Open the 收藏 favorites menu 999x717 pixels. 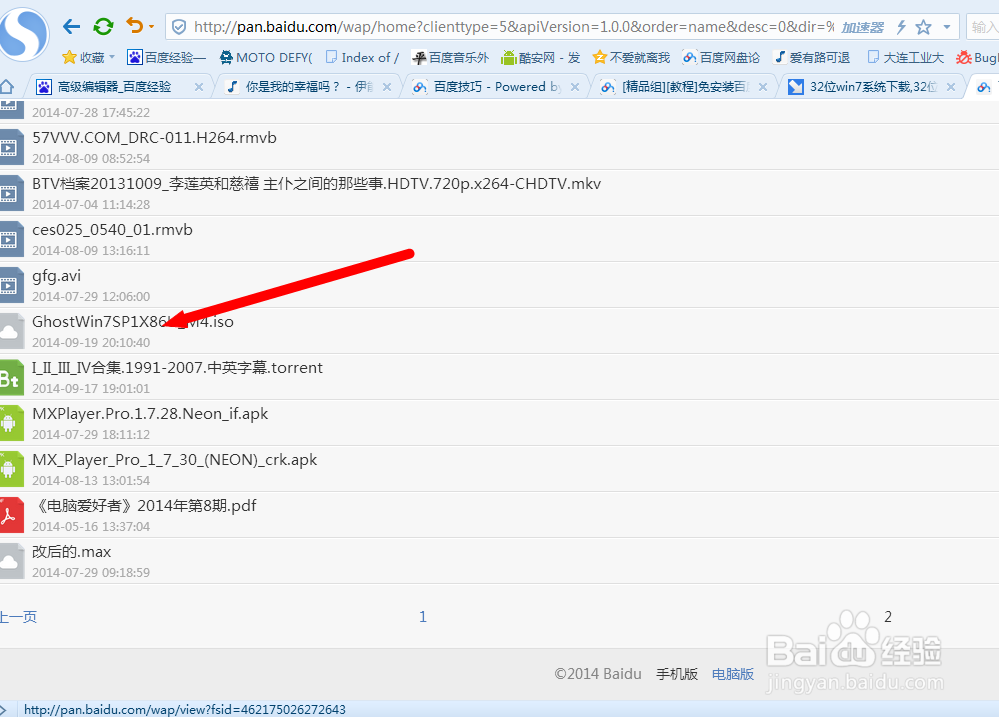coord(89,57)
